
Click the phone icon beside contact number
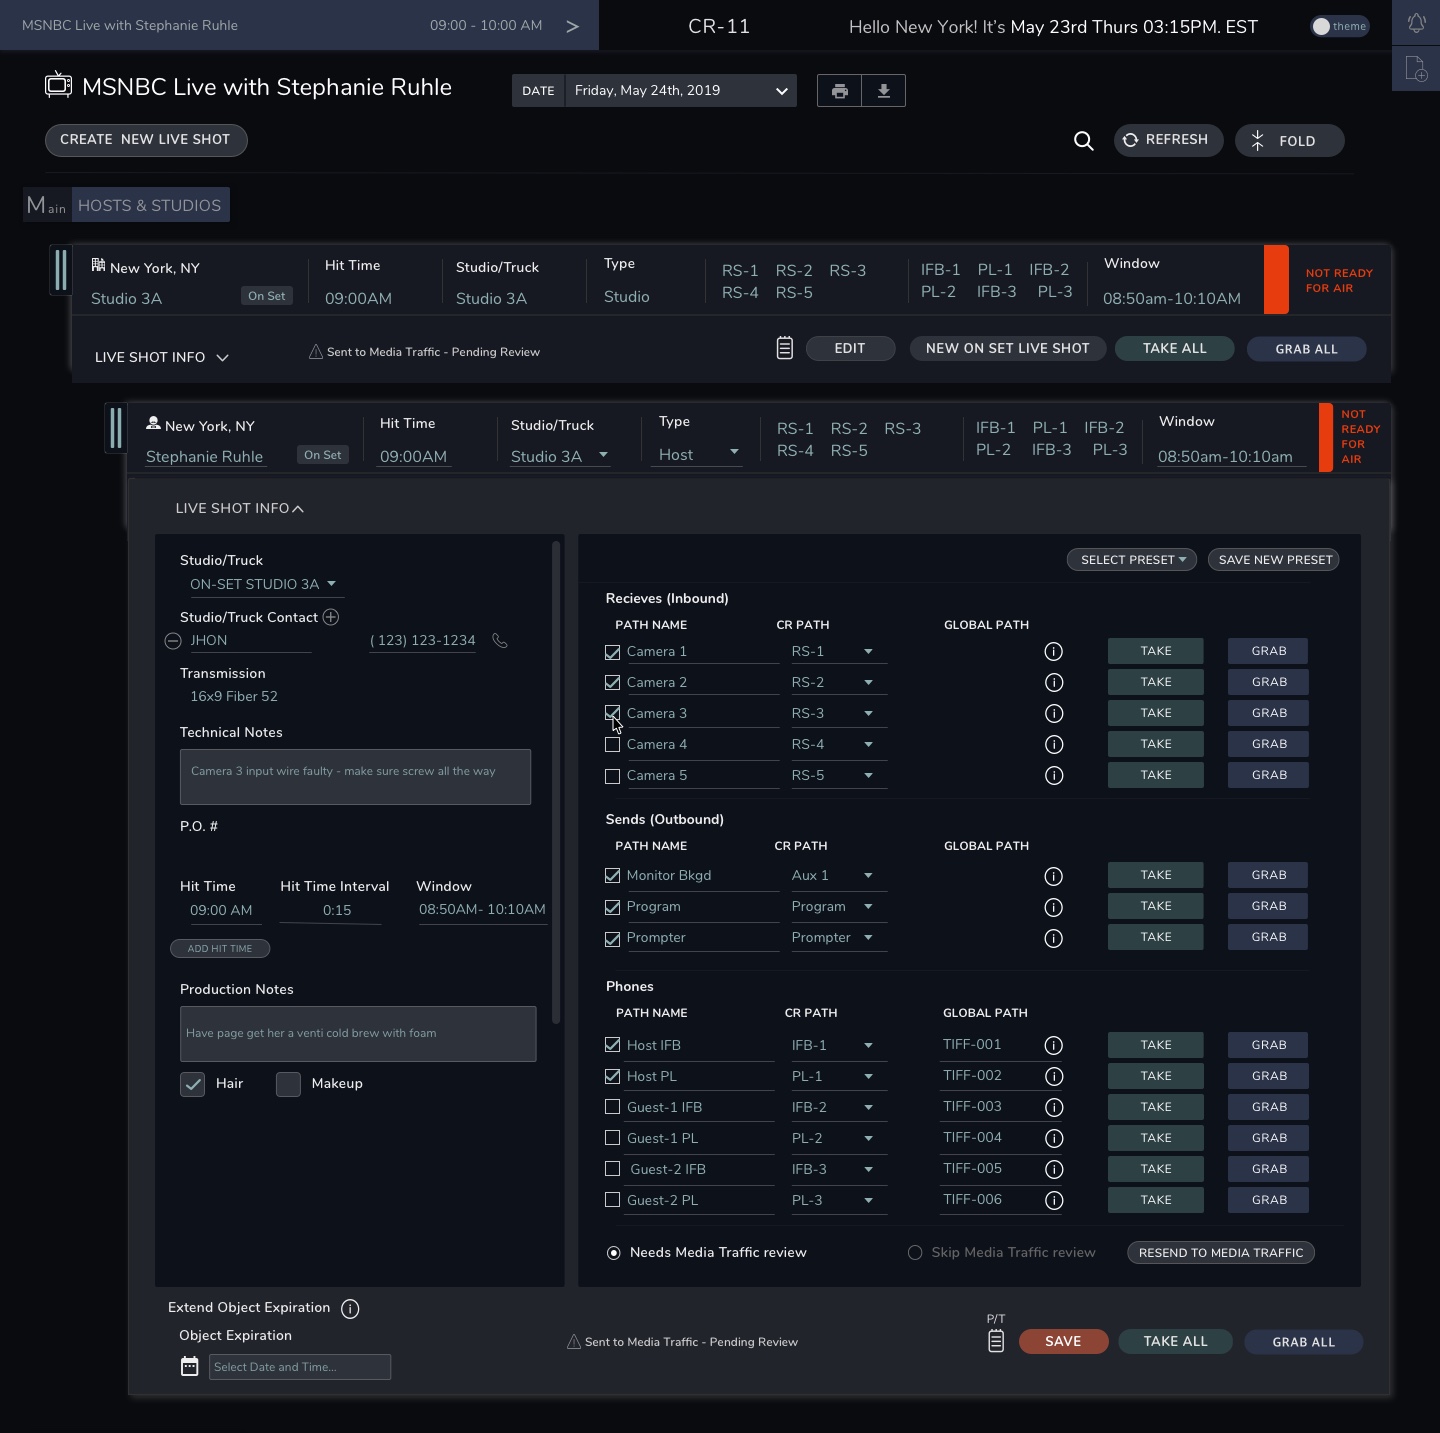pyautogui.click(x=500, y=641)
